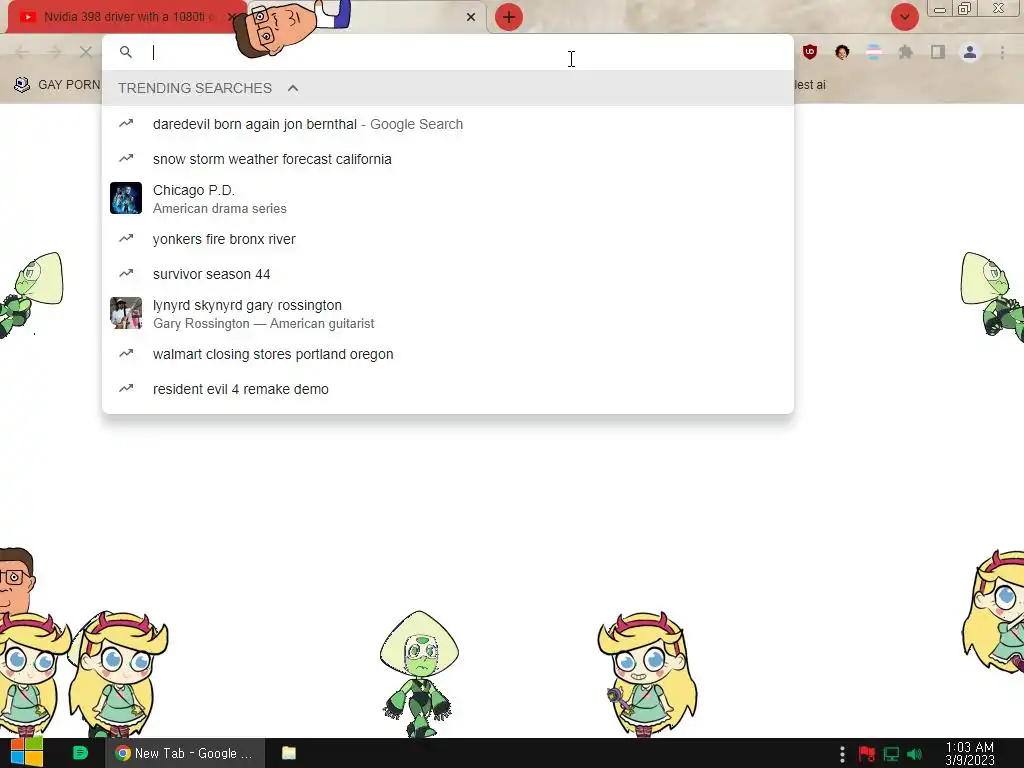The height and width of the screenshot is (768, 1024).
Task: Click the first bookmark icon on bookmarks bar
Action: (x=22, y=84)
